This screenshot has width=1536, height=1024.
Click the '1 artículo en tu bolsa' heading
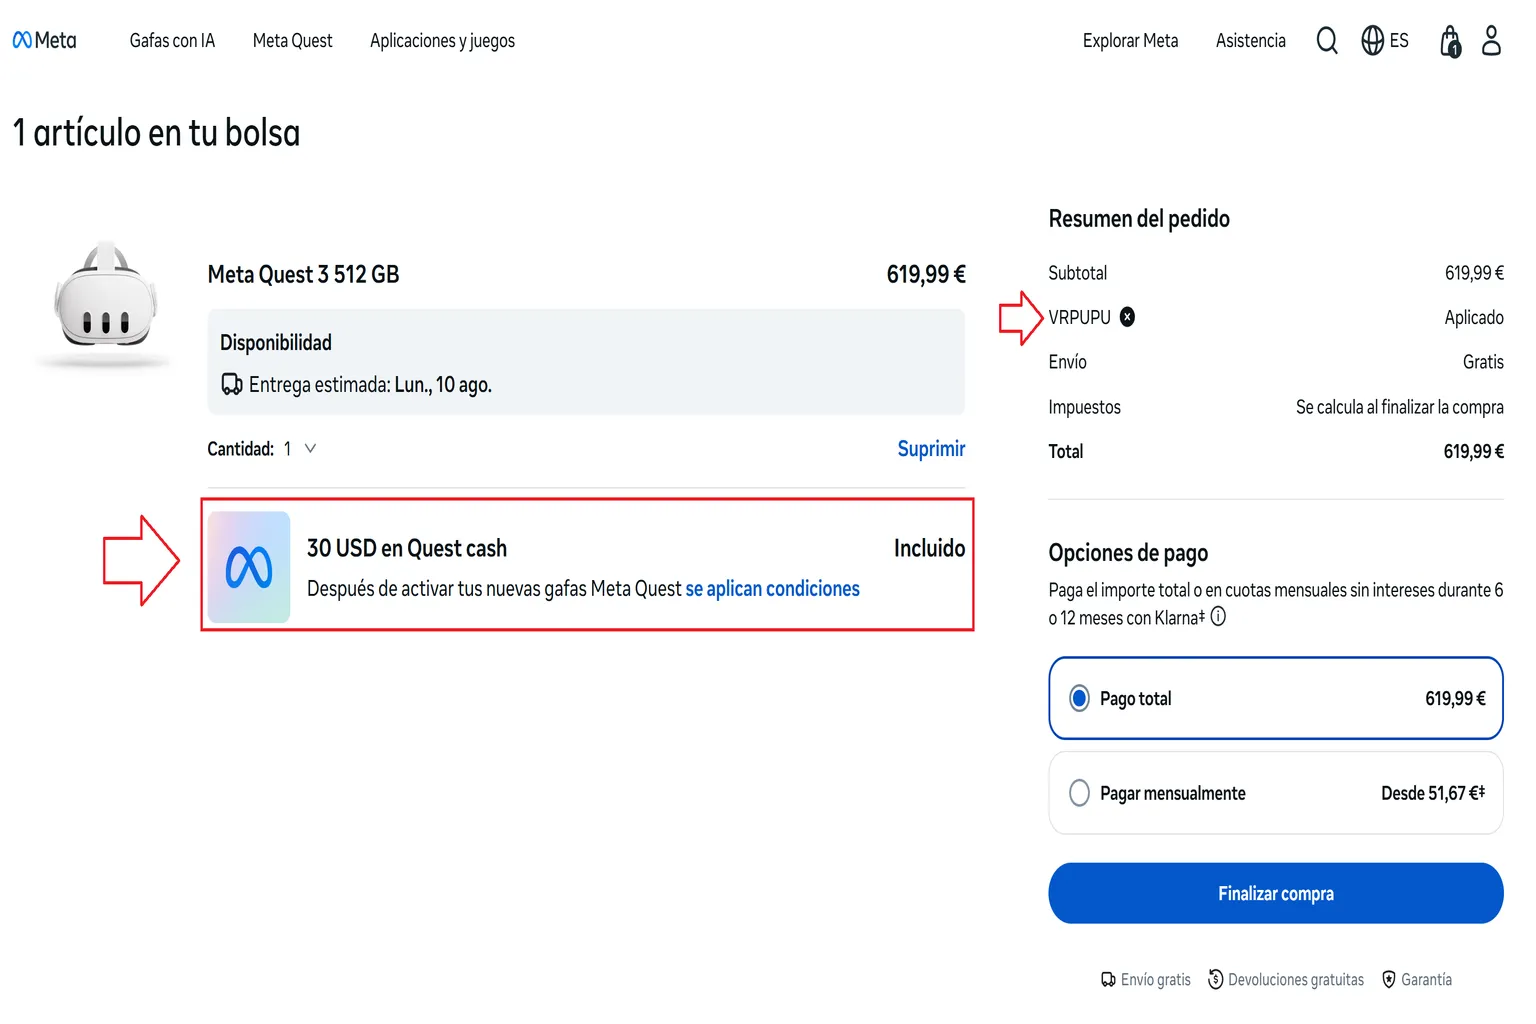[156, 133]
